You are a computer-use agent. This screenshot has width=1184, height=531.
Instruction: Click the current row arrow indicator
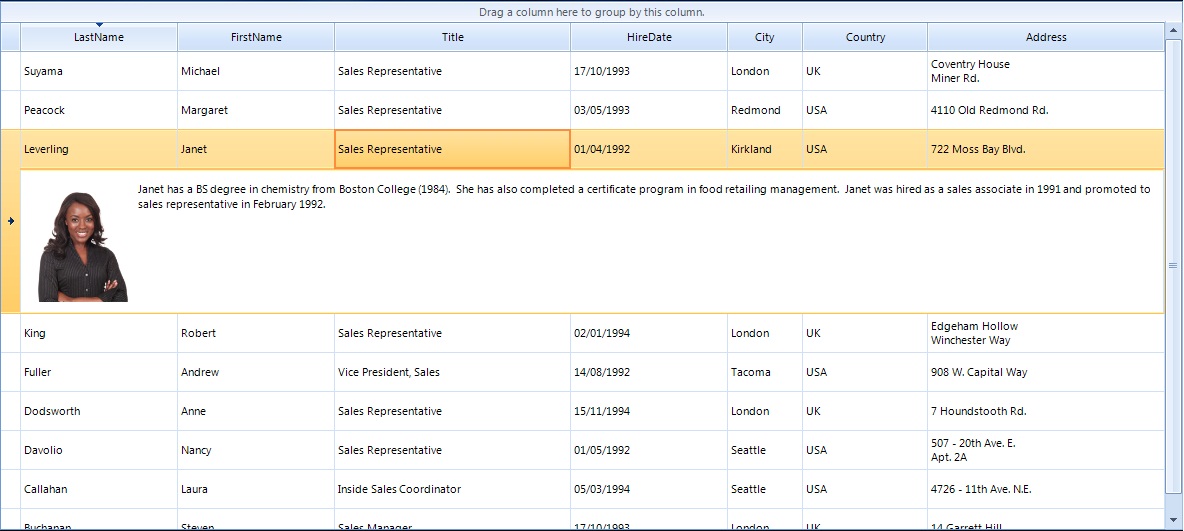(x=10, y=221)
